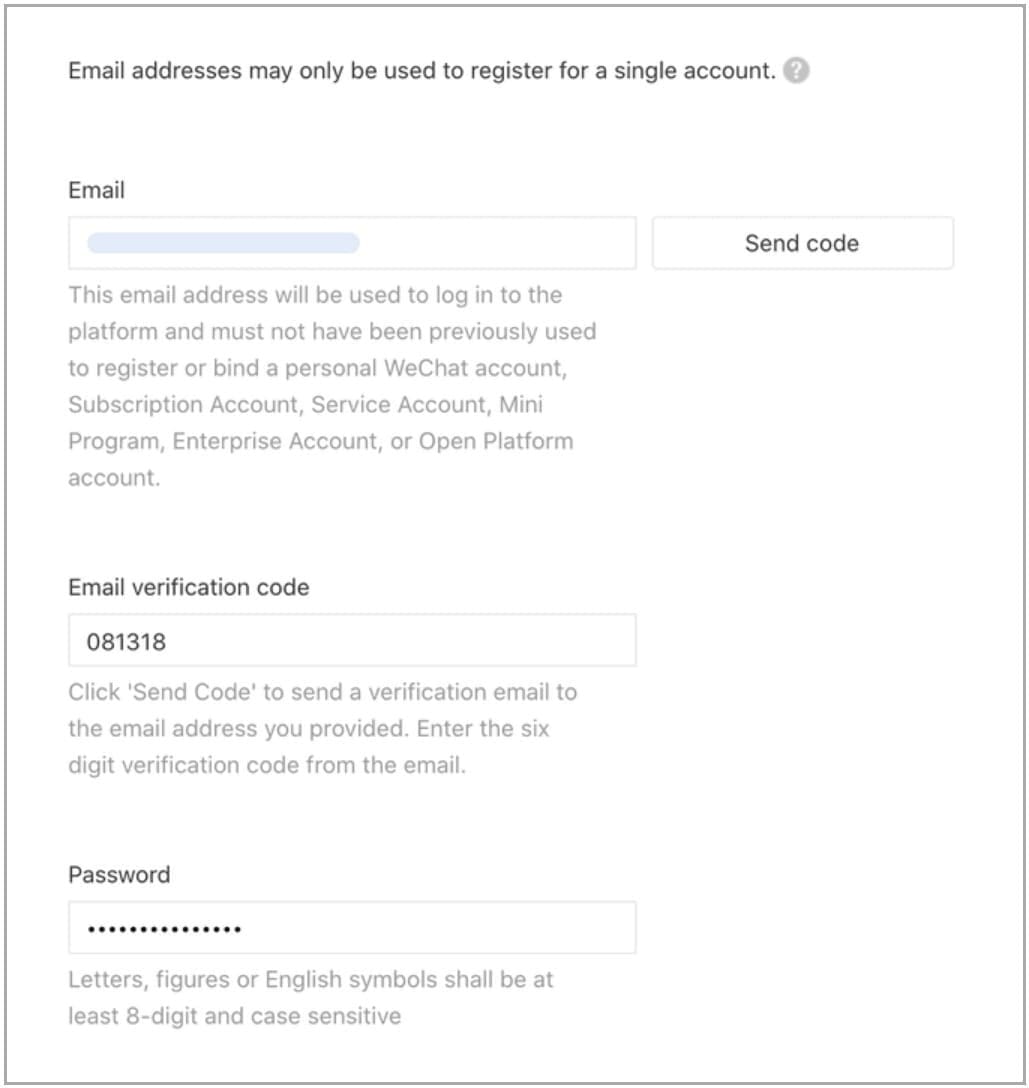
Task: Focus the masked password entry box
Action: coord(350,927)
